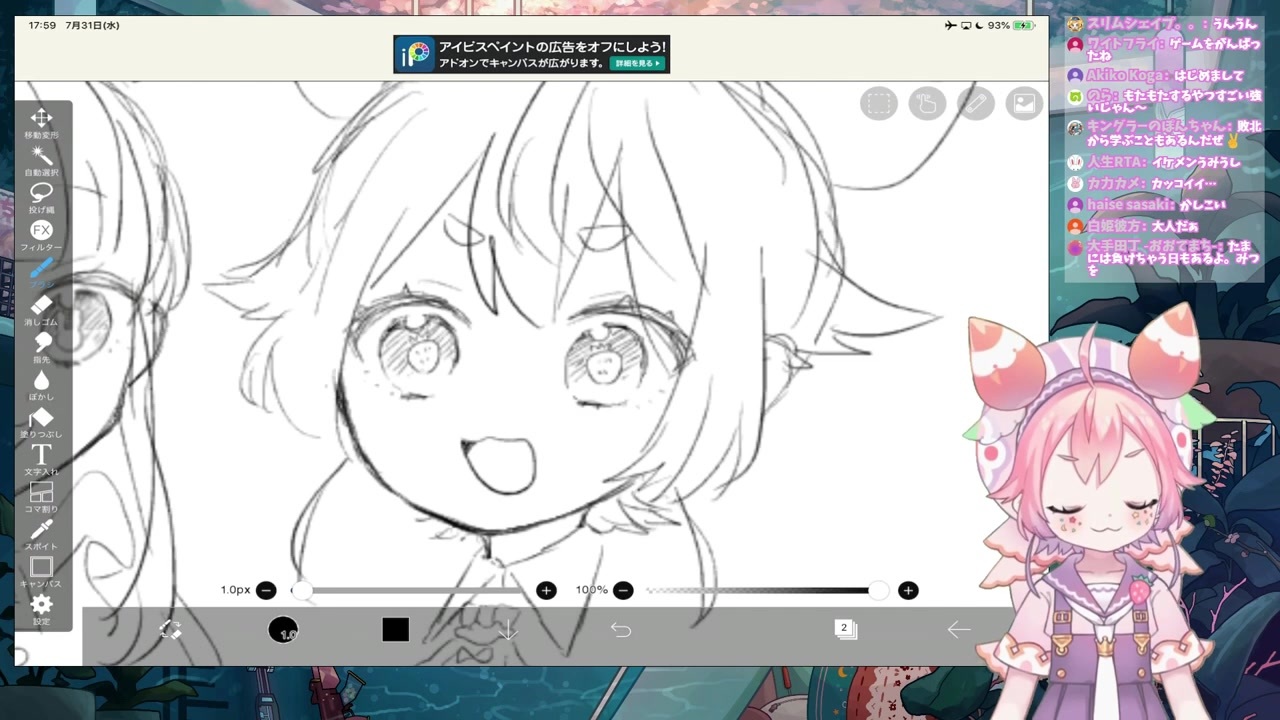Toggle brush and eraser switch icon
This screenshot has width=1280, height=720.
pyautogui.click(x=171, y=630)
